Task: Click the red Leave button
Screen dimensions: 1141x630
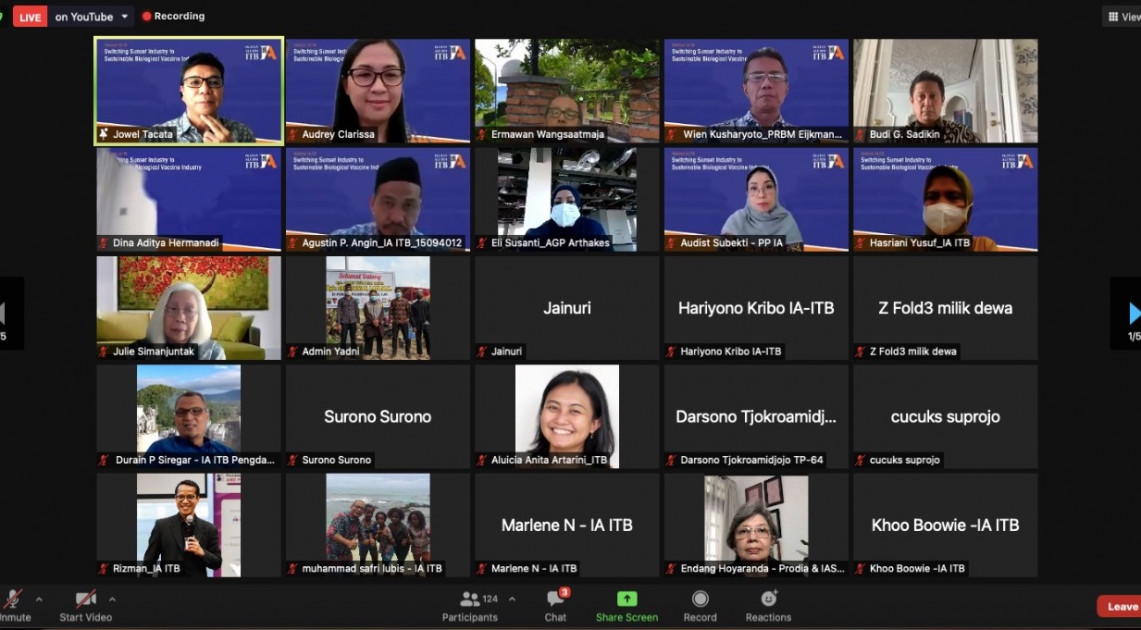Action: pos(1120,606)
